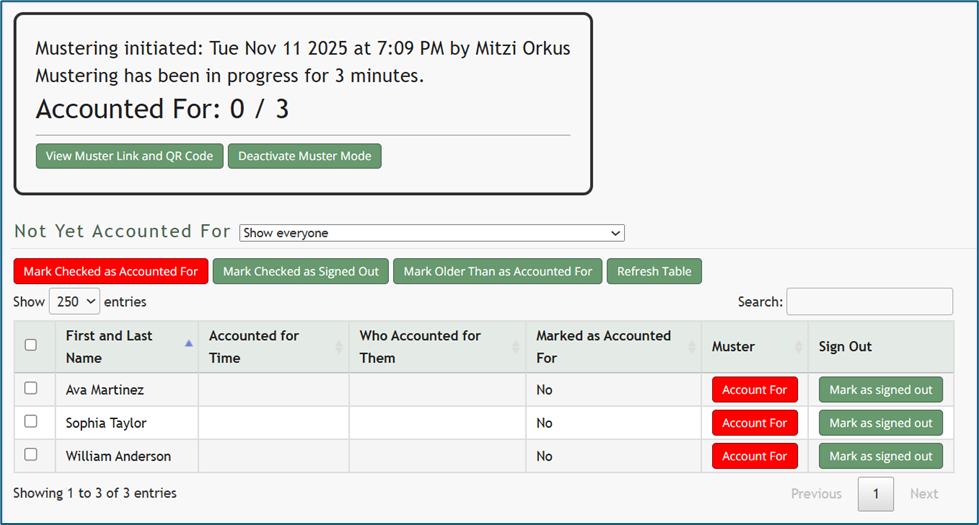Open the Show everyone filter dropdown
Image resolution: width=979 pixels, height=525 pixels.
click(431, 233)
